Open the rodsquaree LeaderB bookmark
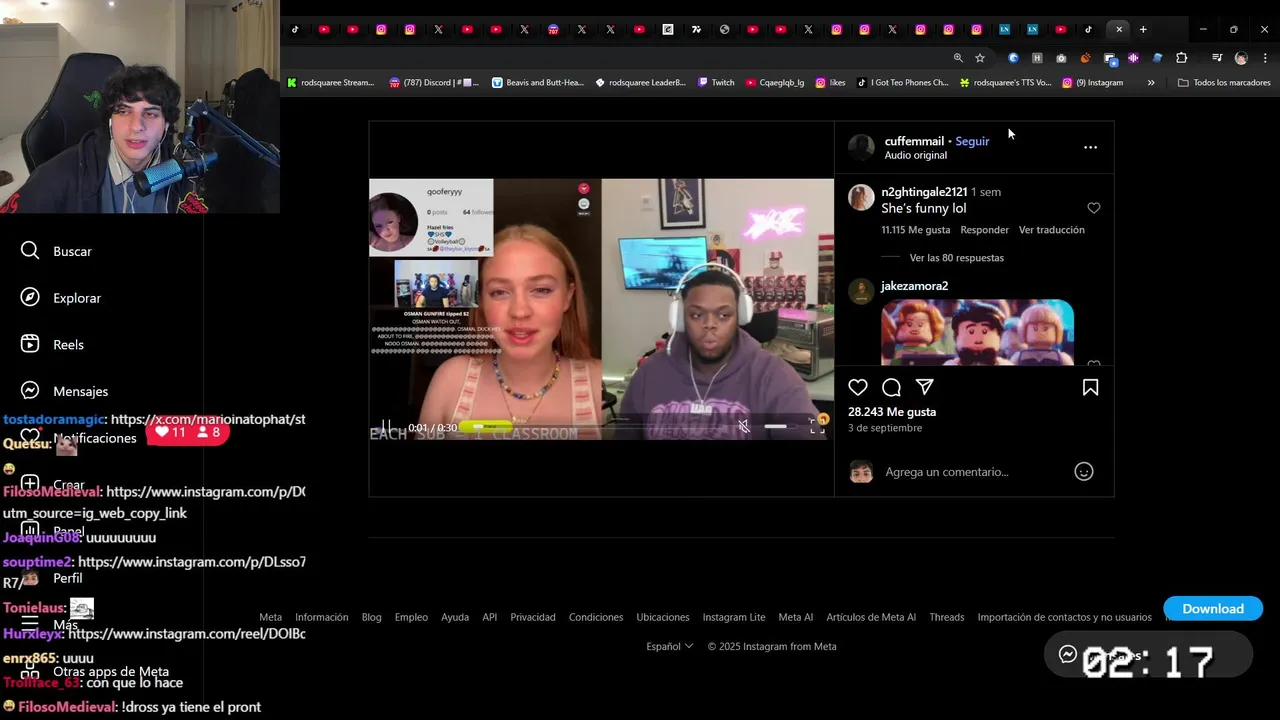 (x=640, y=83)
